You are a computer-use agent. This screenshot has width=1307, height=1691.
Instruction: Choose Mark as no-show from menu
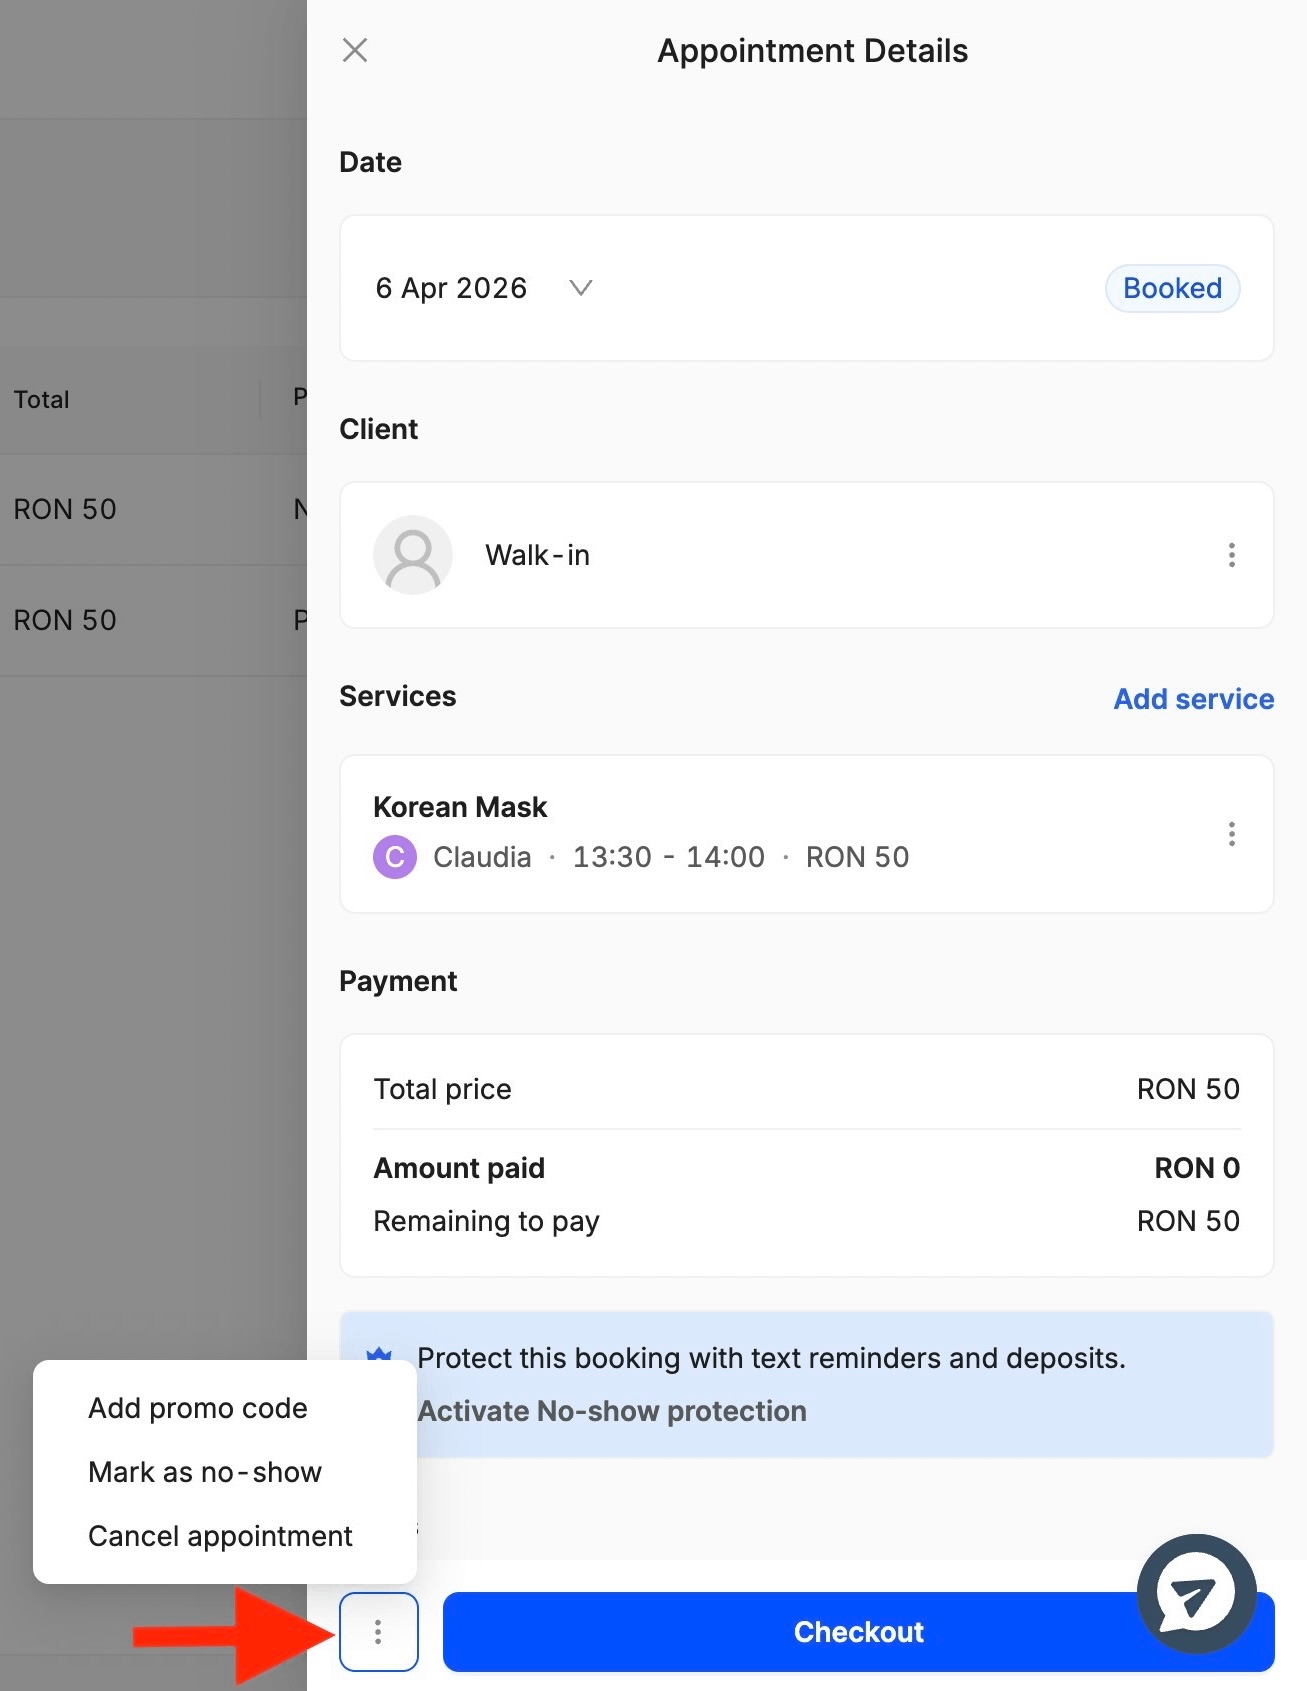pos(205,1472)
